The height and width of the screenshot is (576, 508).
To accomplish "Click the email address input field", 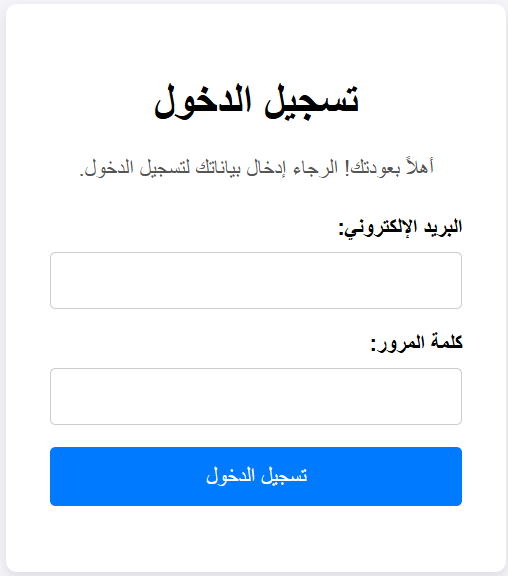I will coord(256,280).
